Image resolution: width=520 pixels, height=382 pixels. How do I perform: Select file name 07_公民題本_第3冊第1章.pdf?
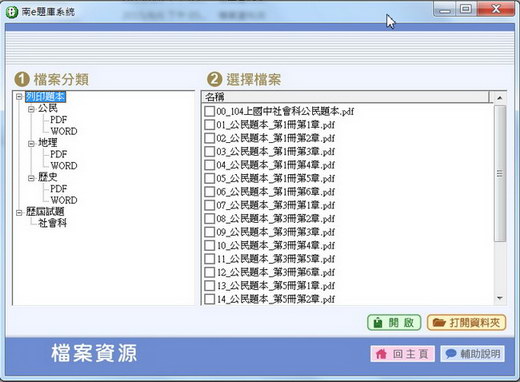click(x=276, y=205)
